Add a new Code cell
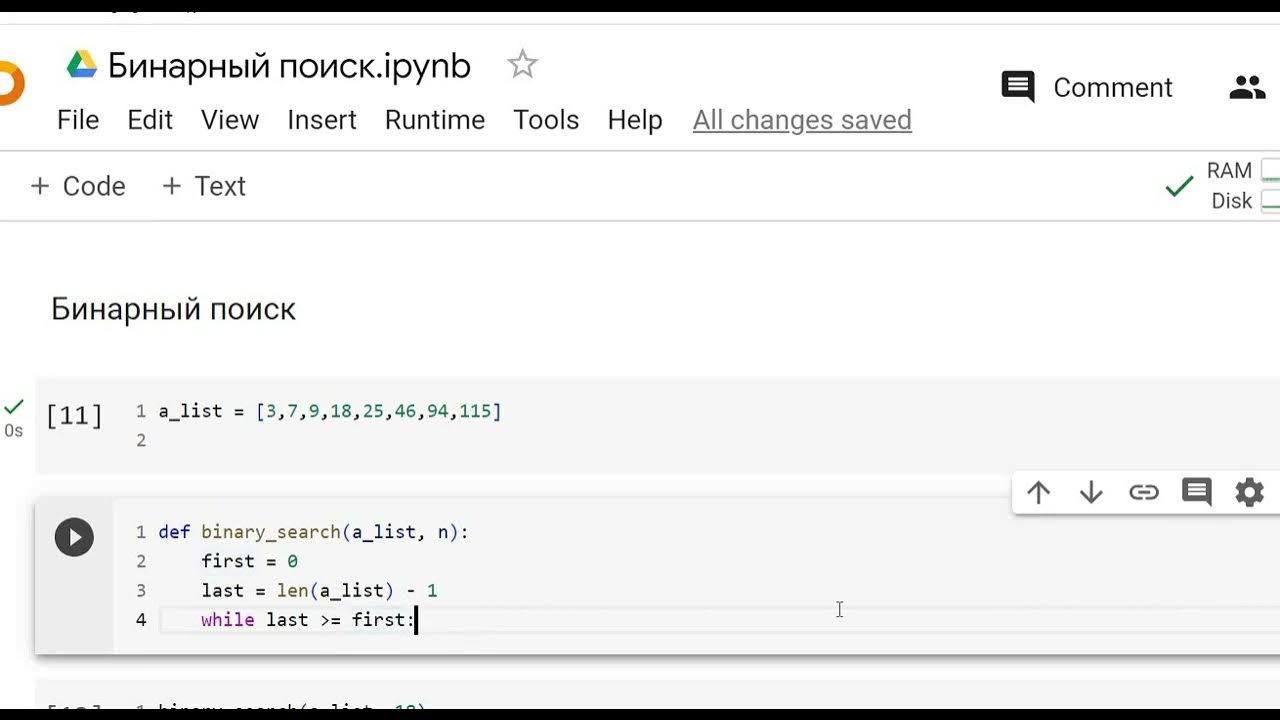This screenshot has width=1280, height=720. (x=78, y=186)
